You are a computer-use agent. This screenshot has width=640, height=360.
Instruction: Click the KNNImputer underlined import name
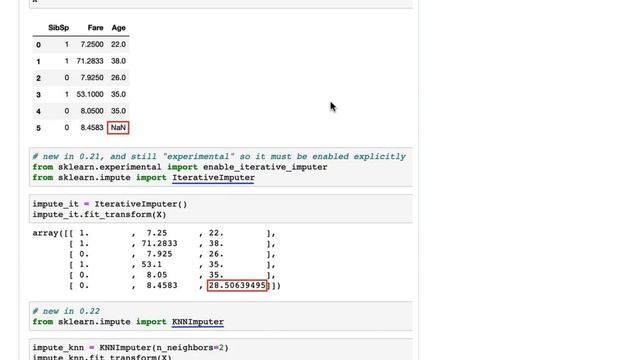coord(198,322)
